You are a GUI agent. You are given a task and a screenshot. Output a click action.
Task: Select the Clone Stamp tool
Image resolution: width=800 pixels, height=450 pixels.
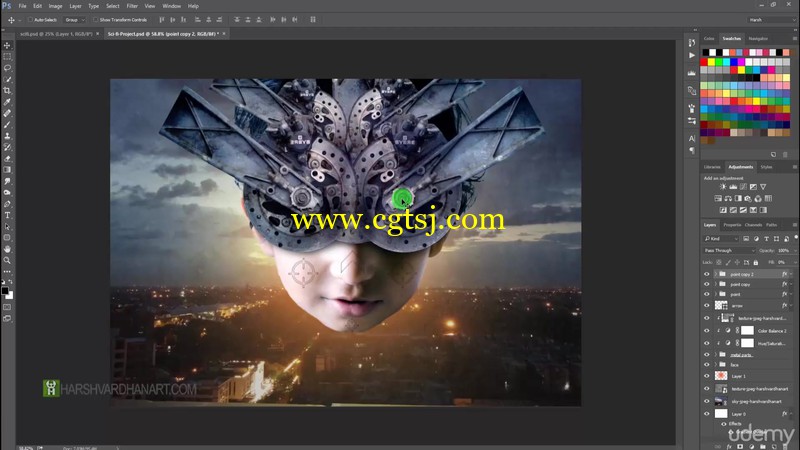(x=7, y=136)
